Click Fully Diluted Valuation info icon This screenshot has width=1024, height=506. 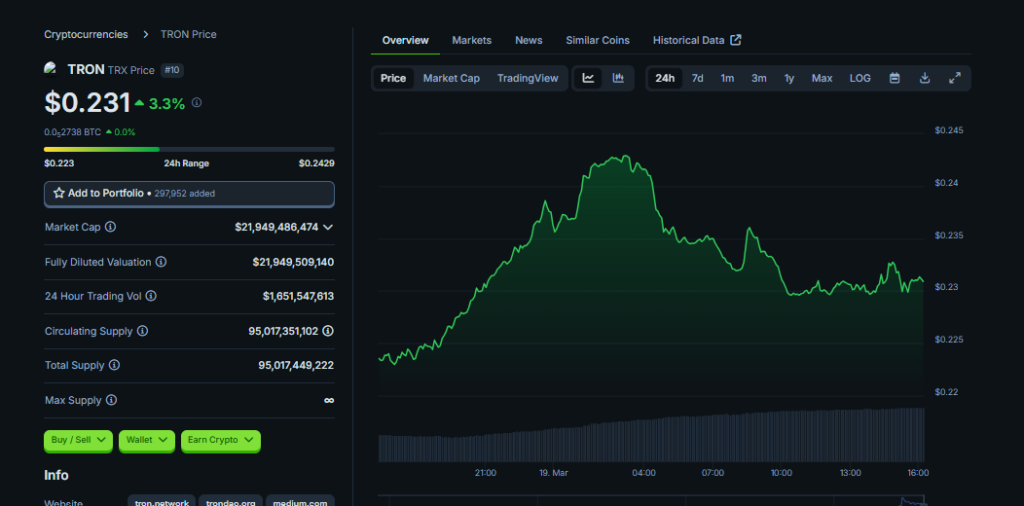tap(161, 262)
